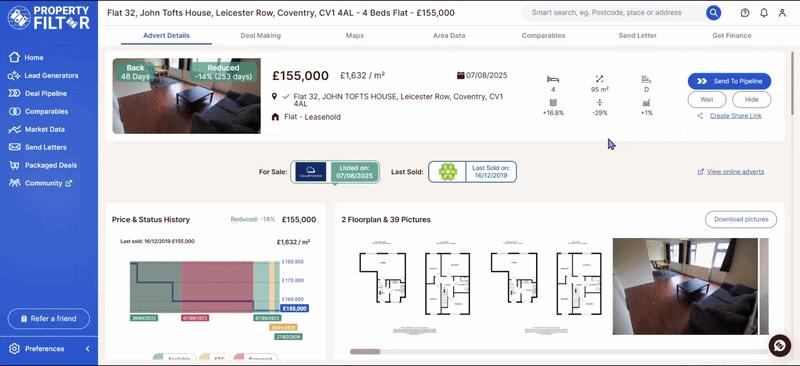The image size is (800, 366).
Task: Switch to the Send Letter tab
Action: click(637, 36)
